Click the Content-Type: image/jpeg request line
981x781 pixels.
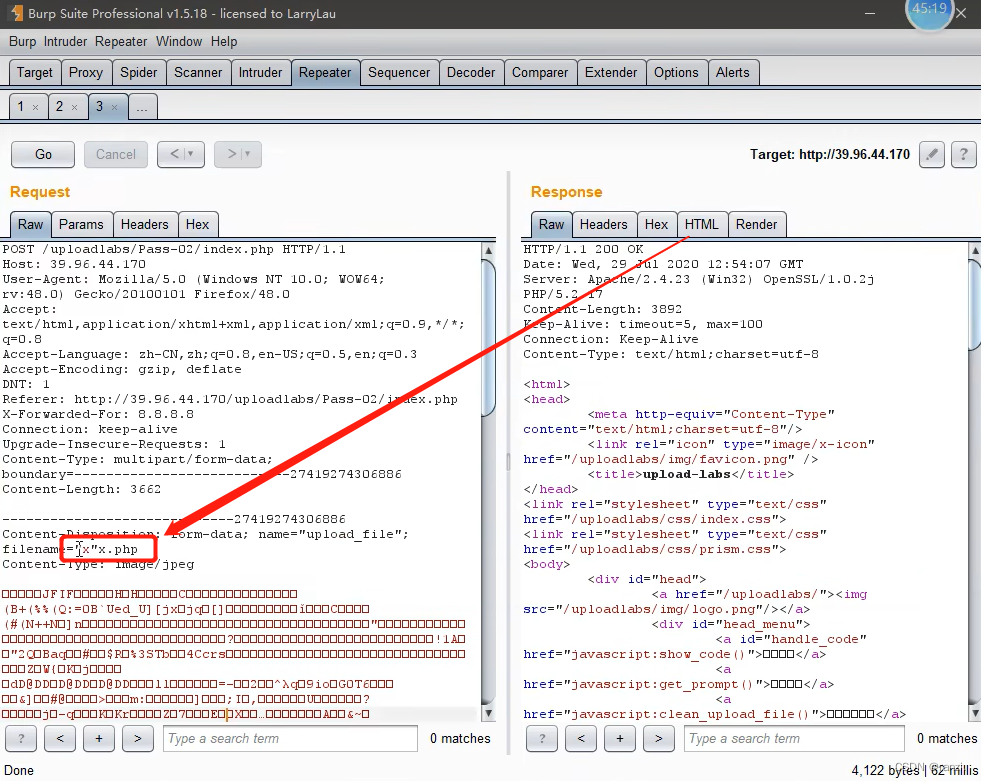[98, 564]
